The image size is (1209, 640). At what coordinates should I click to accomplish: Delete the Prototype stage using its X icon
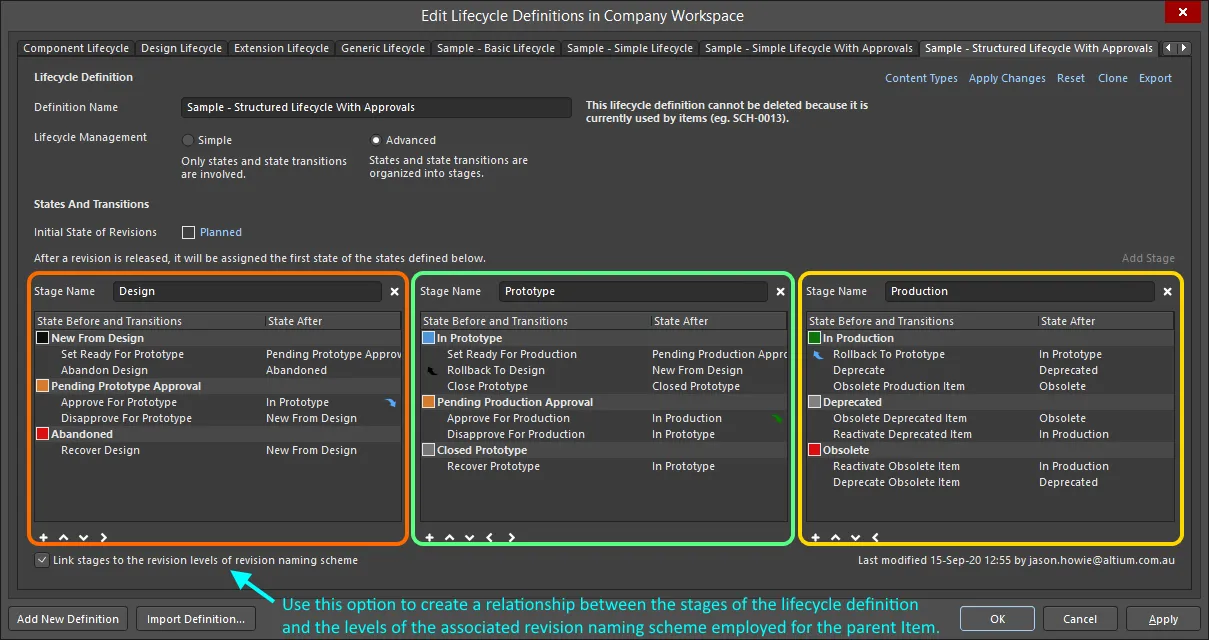tap(780, 292)
